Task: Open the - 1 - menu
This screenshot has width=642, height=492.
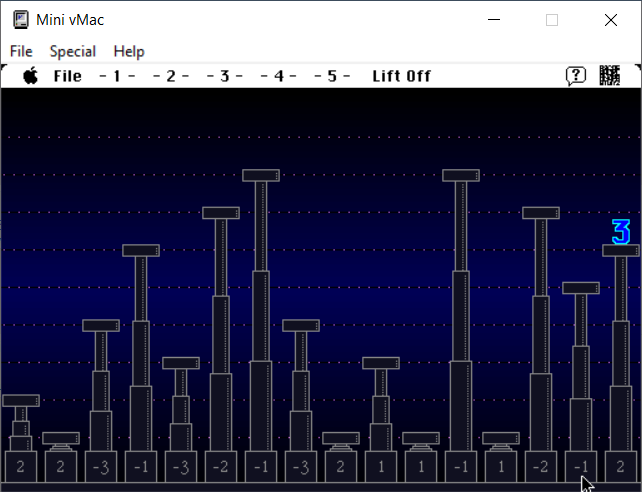Action: click(117, 76)
